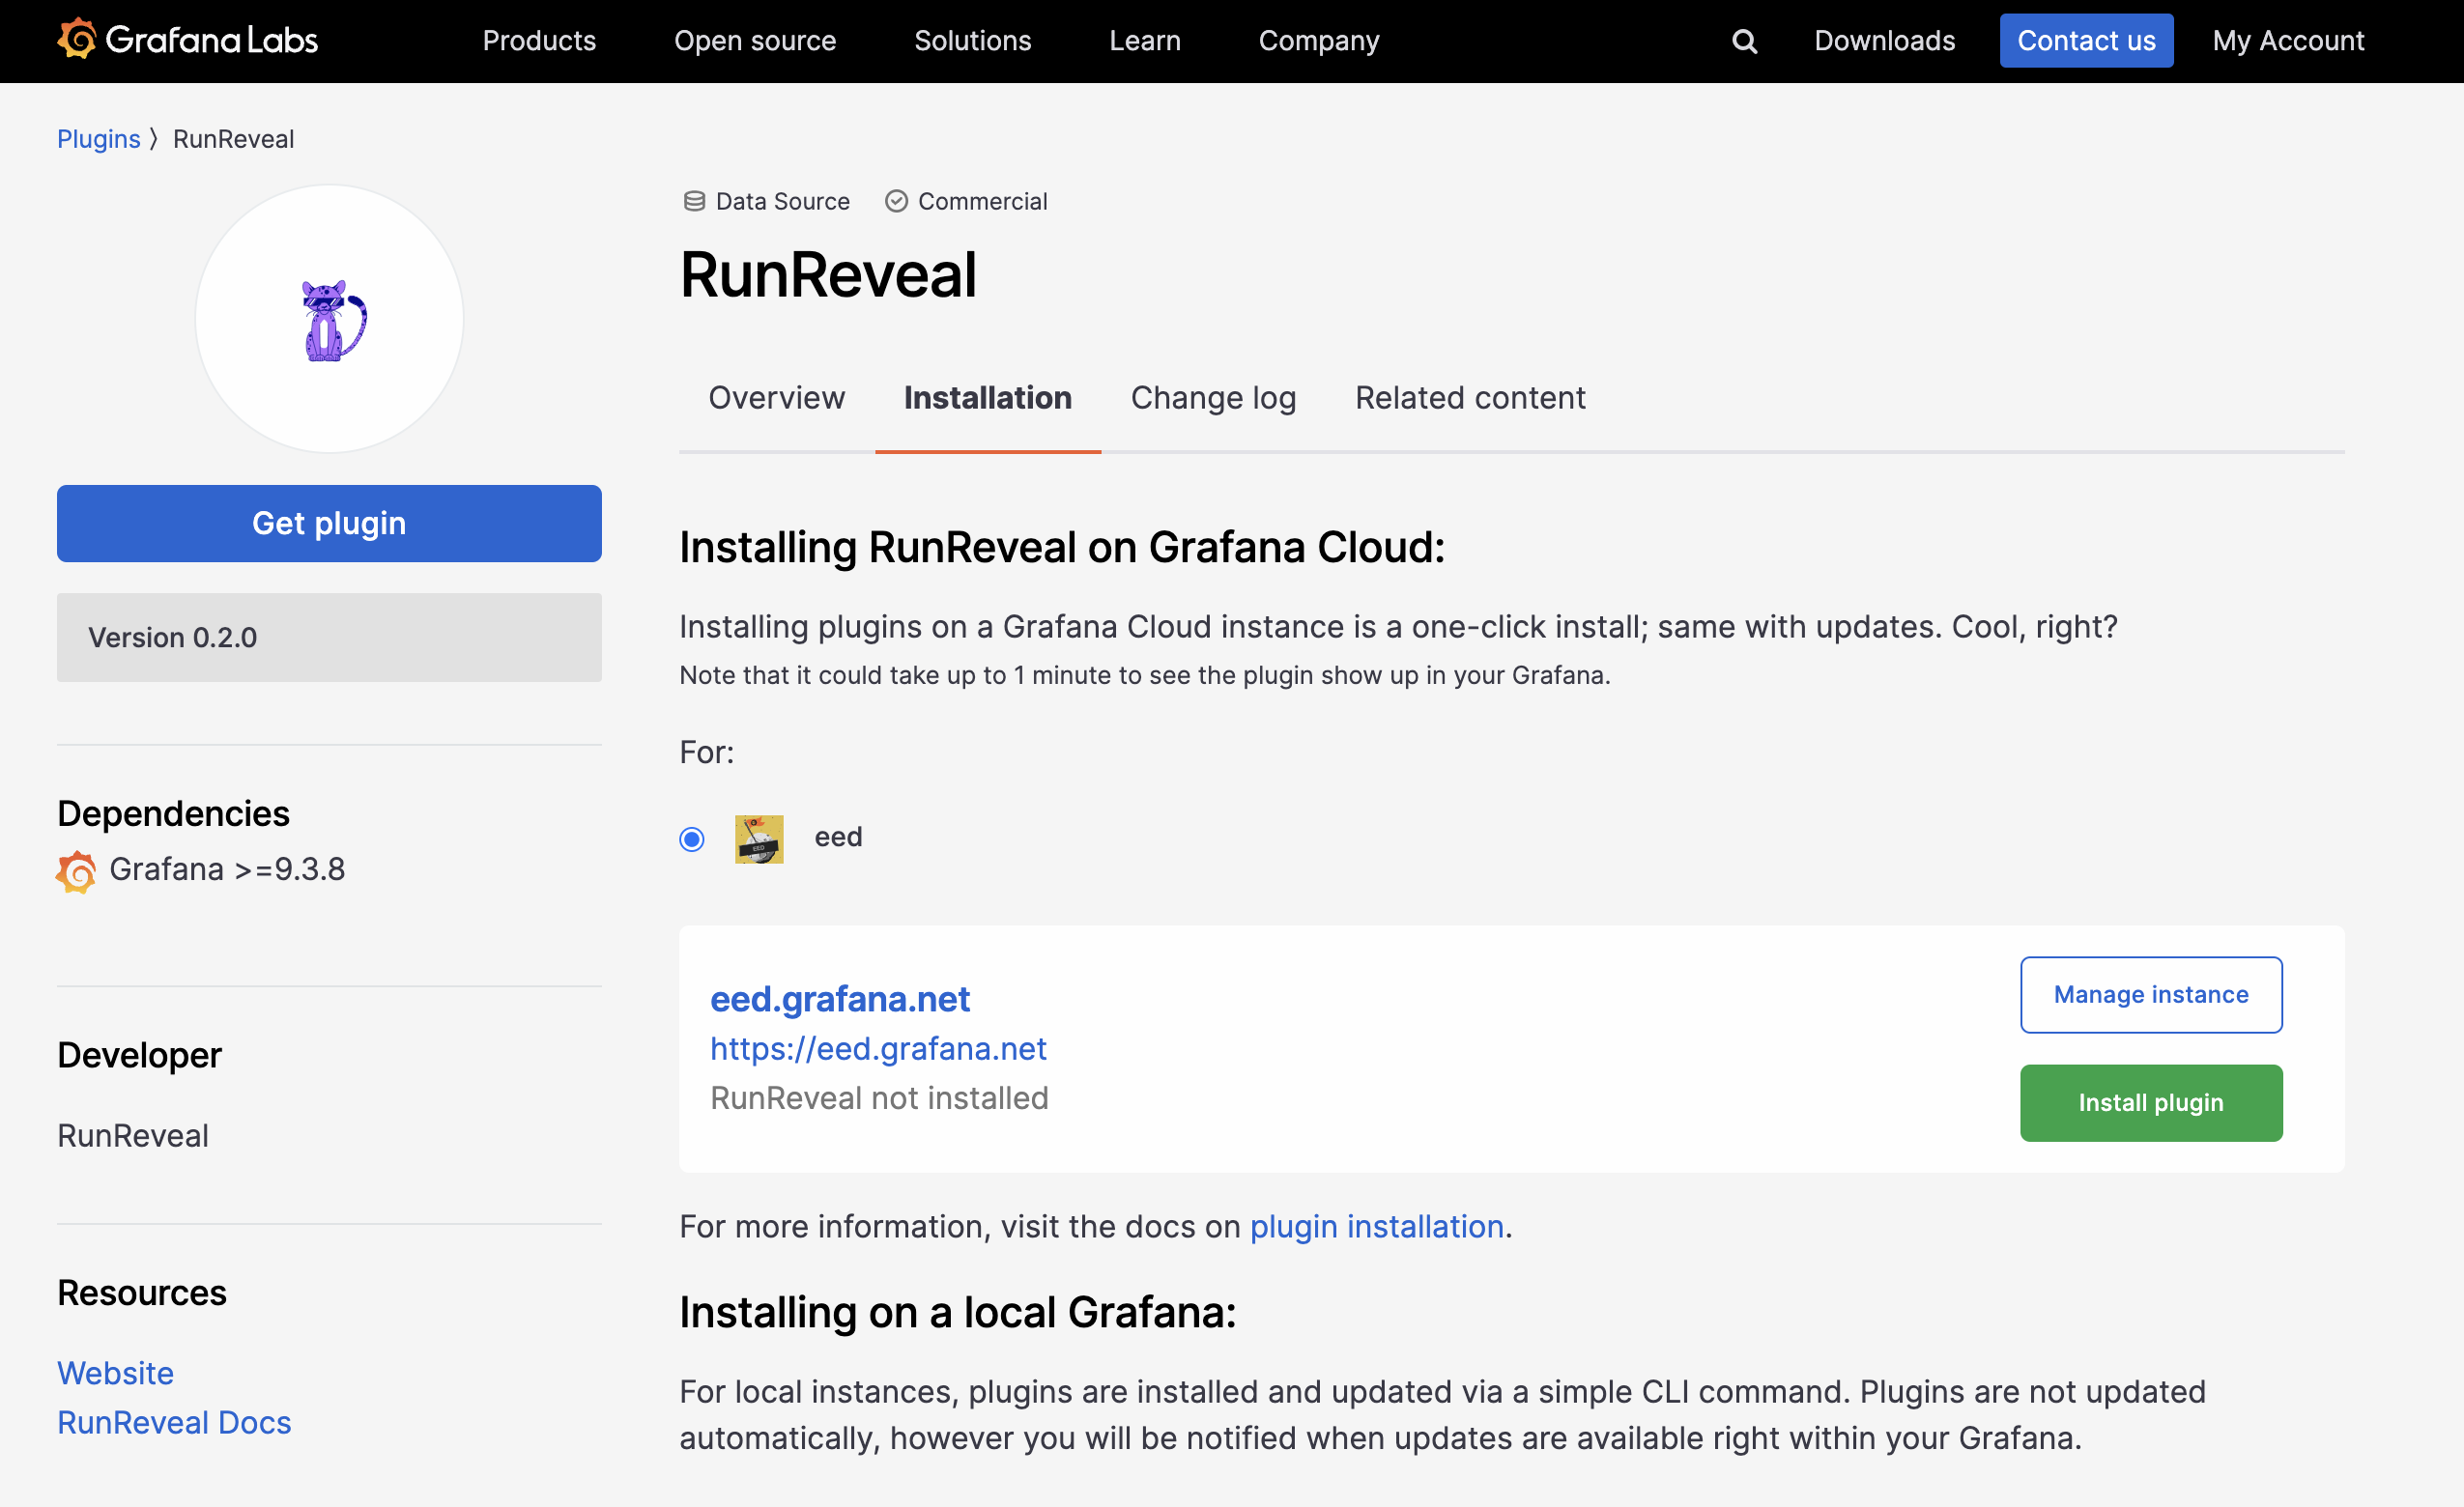
Task: Open the search magnifier icon
Action: (x=1744, y=41)
